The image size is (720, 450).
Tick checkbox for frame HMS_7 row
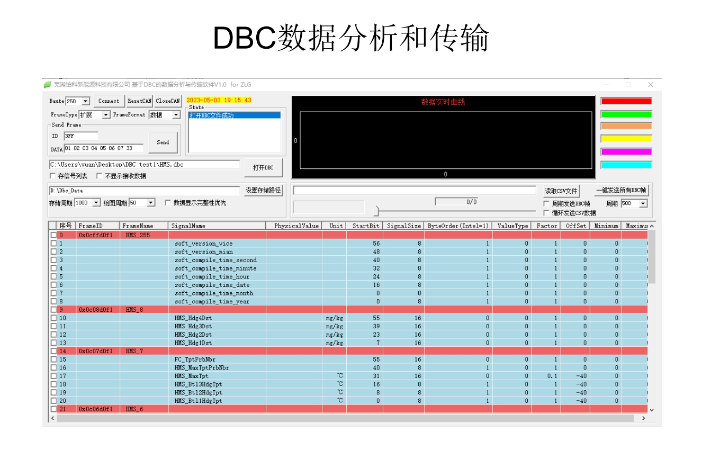(53, 351)
